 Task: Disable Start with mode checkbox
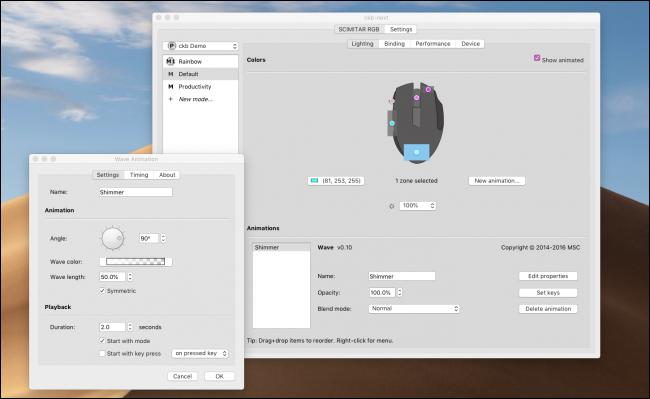102,341
